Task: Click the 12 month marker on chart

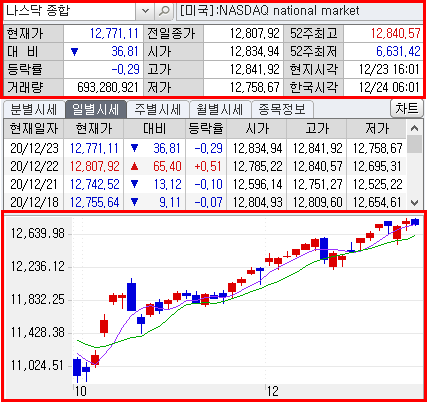Action: [272, 391]
